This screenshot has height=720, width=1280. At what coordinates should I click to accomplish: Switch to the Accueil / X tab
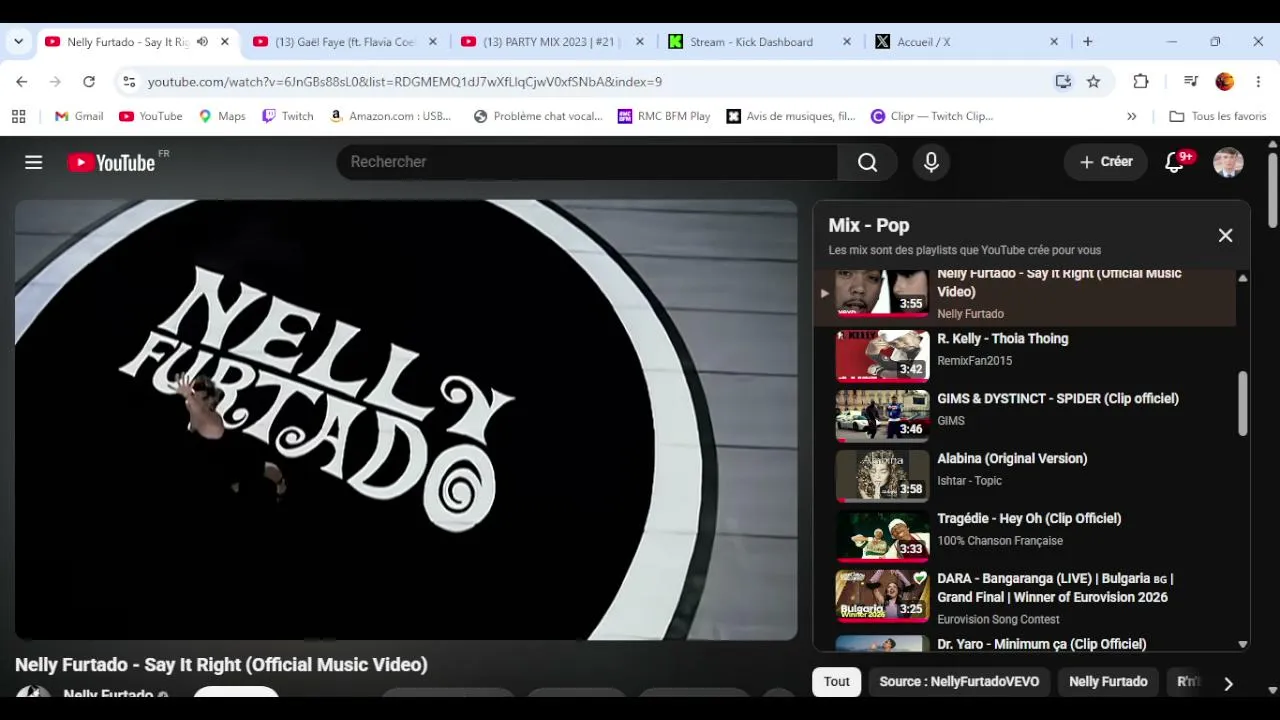[966, 42]
